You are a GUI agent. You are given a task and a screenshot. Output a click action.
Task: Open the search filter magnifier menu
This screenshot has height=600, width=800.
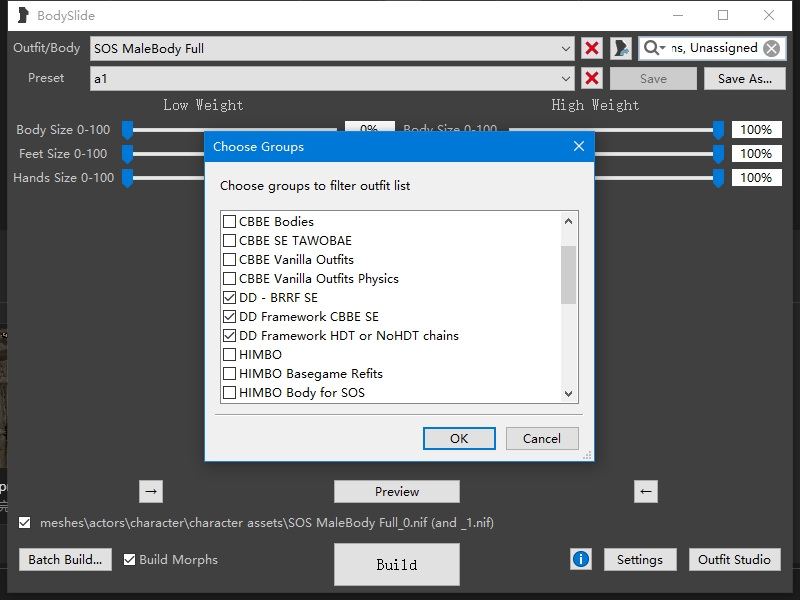click(x=654, y=48)
